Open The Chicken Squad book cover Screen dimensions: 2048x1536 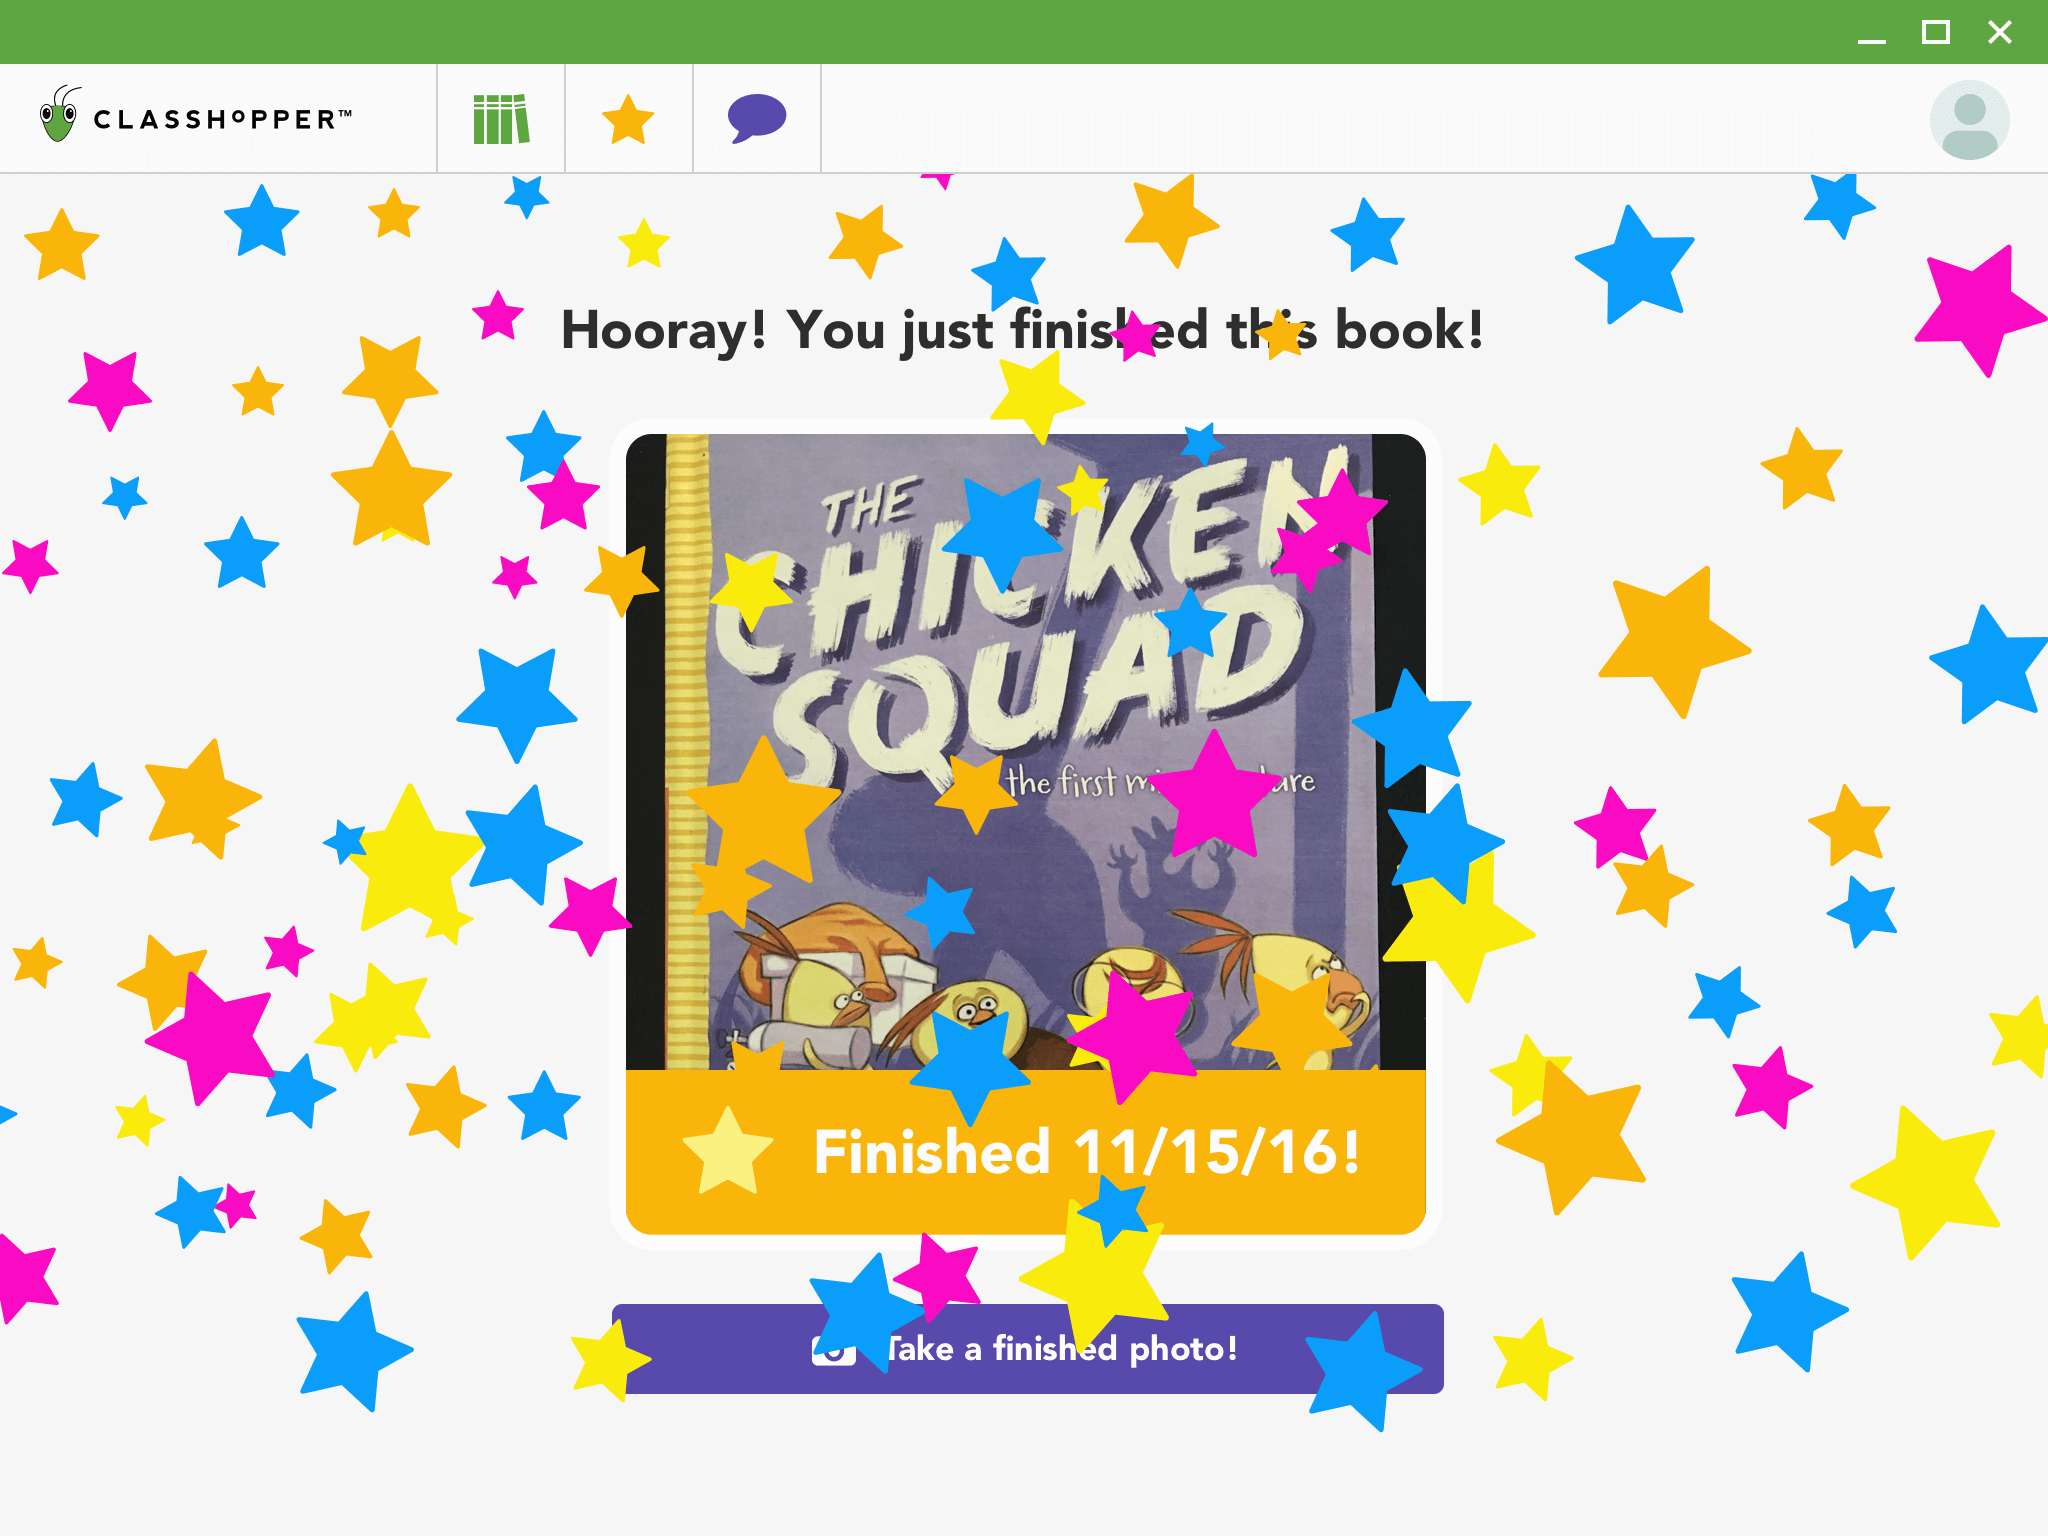point(1025,752)
